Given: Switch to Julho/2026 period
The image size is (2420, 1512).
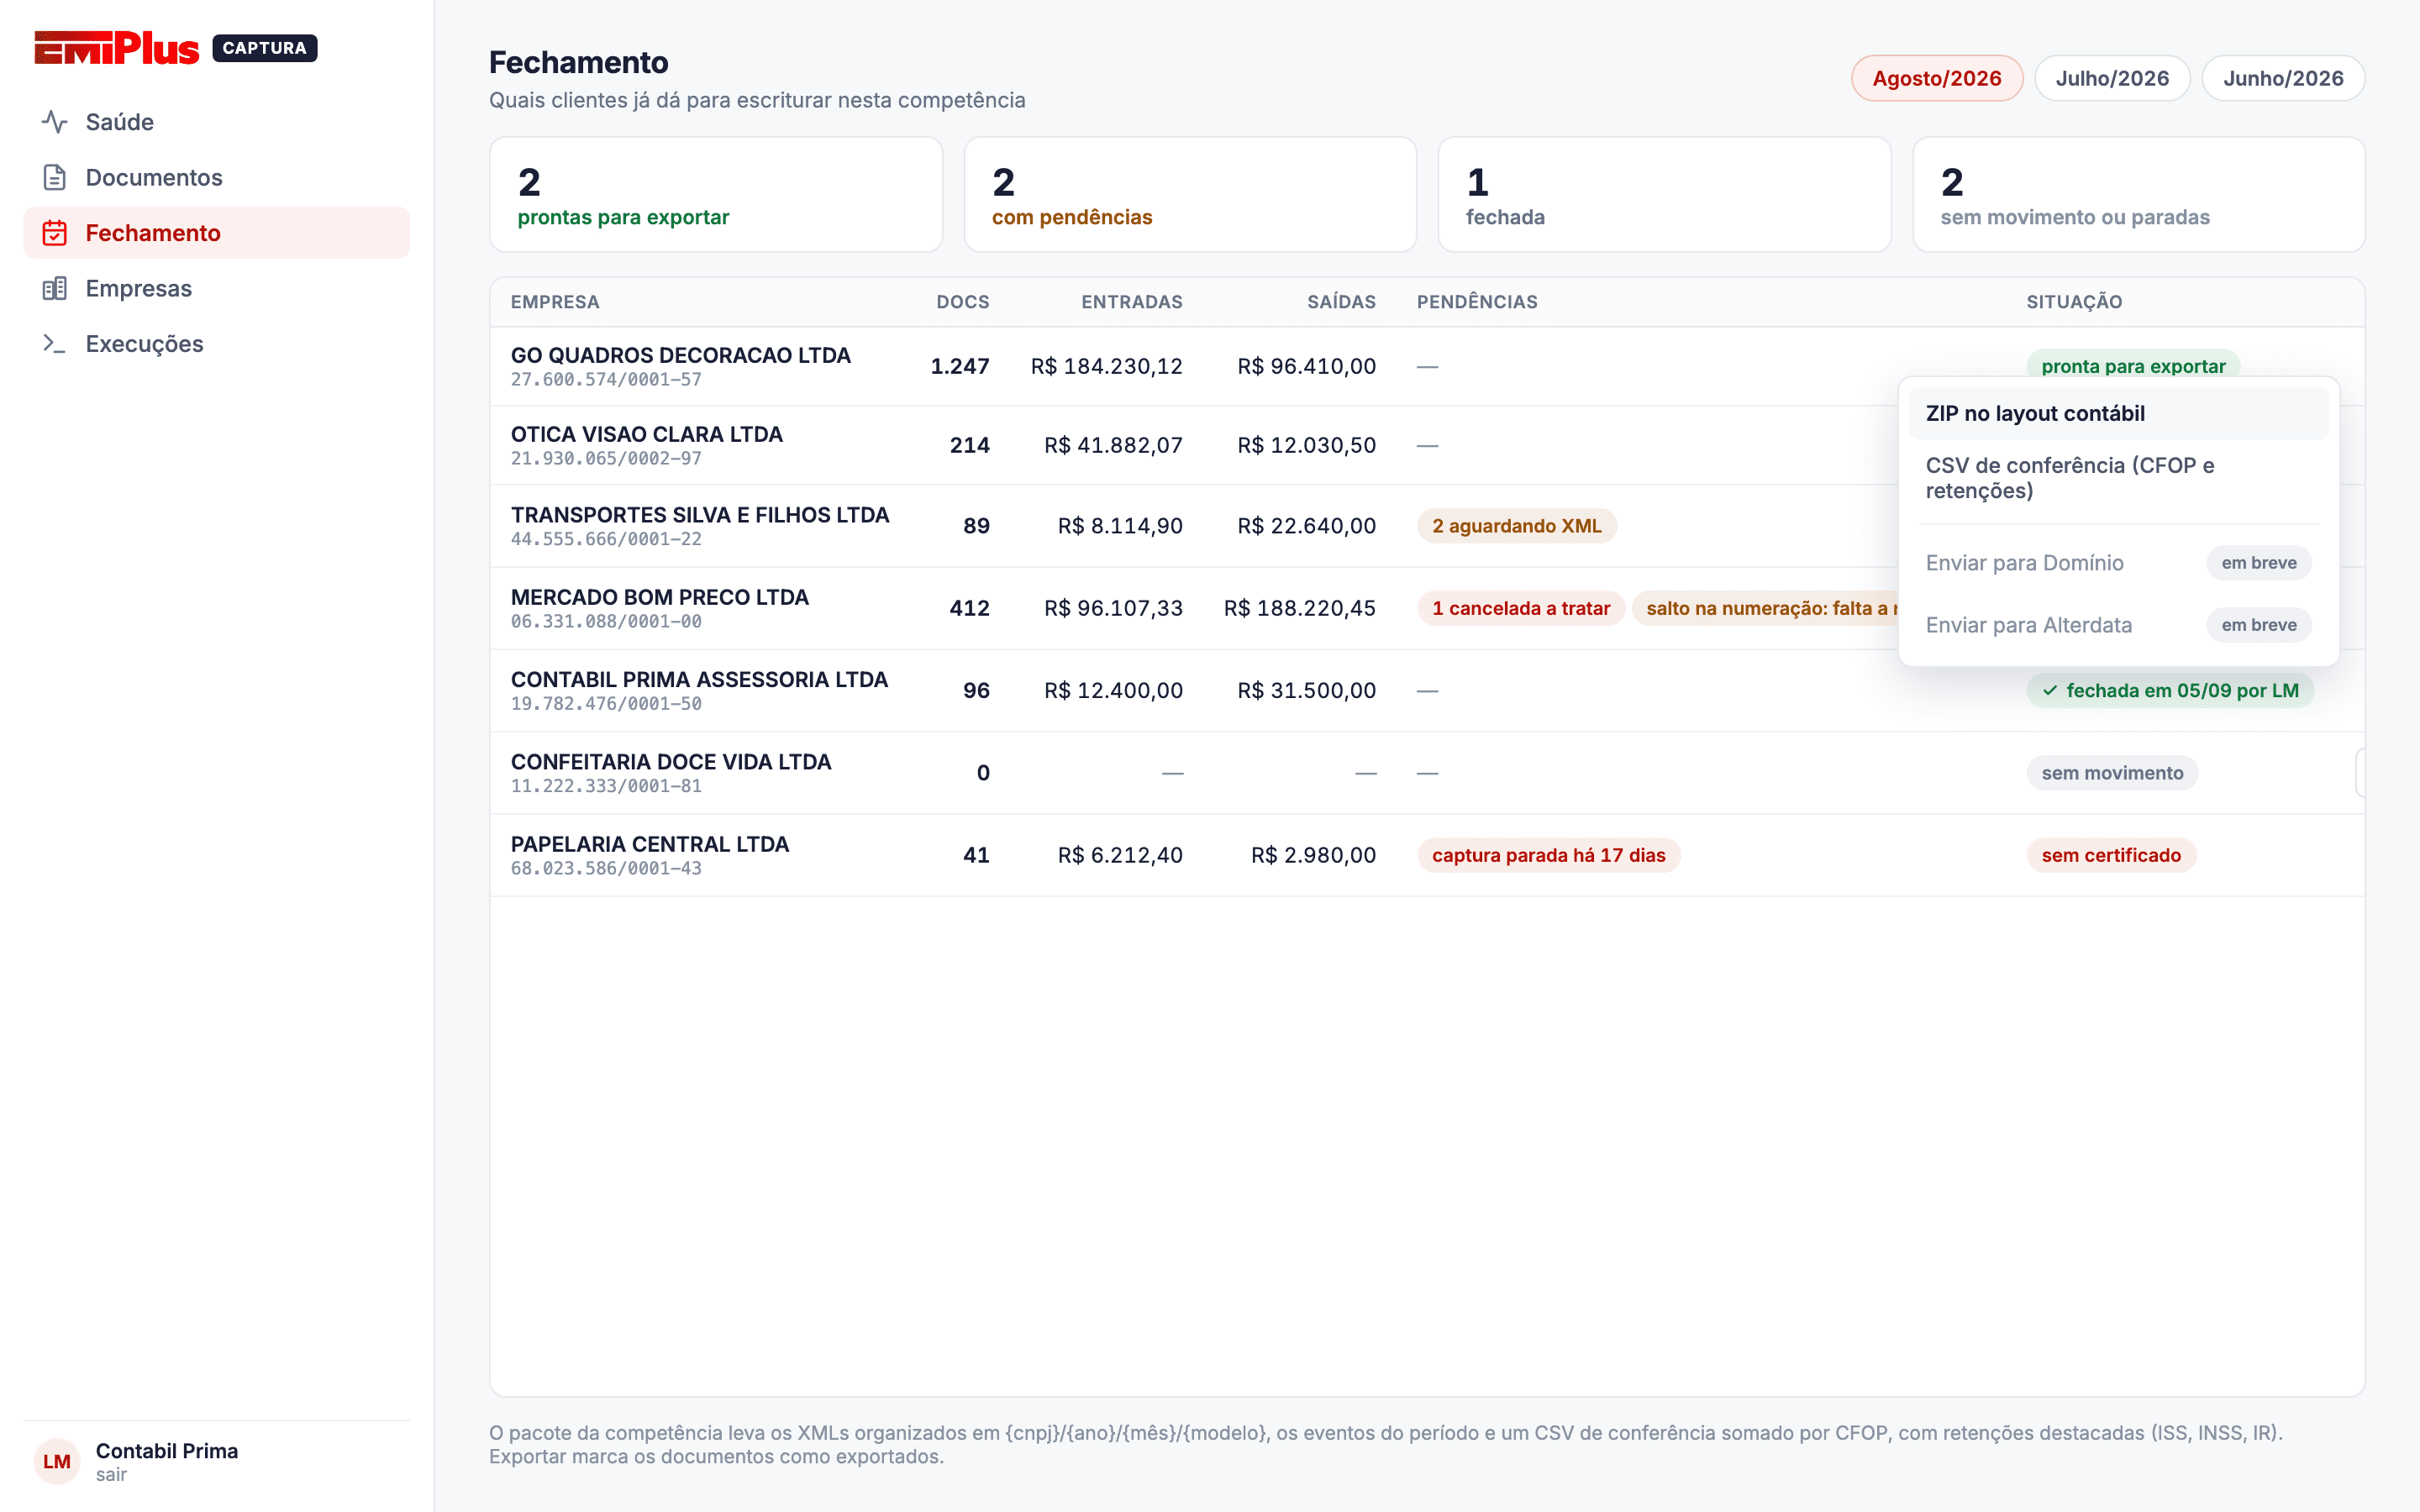Looking at the screenshot, I should pyautogui.click(x=2112, y=78).
